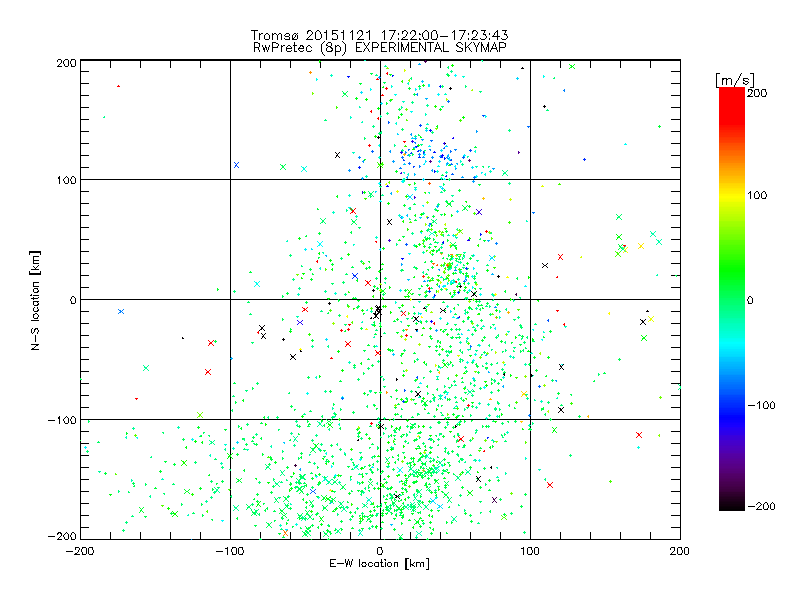The width and height of the screenshot is (800, 600).
Task: Click the '-100' colorbar tick label
Action: pos(761,405)
